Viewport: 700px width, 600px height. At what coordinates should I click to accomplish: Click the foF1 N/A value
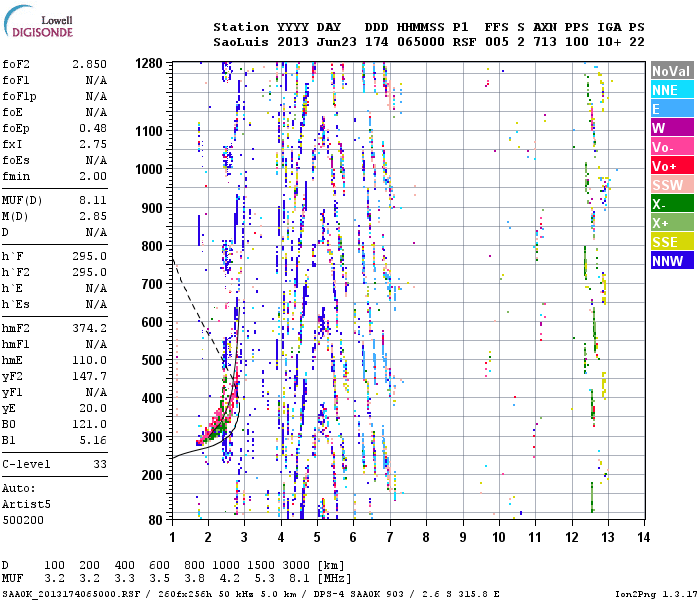(x=96, y=80)
